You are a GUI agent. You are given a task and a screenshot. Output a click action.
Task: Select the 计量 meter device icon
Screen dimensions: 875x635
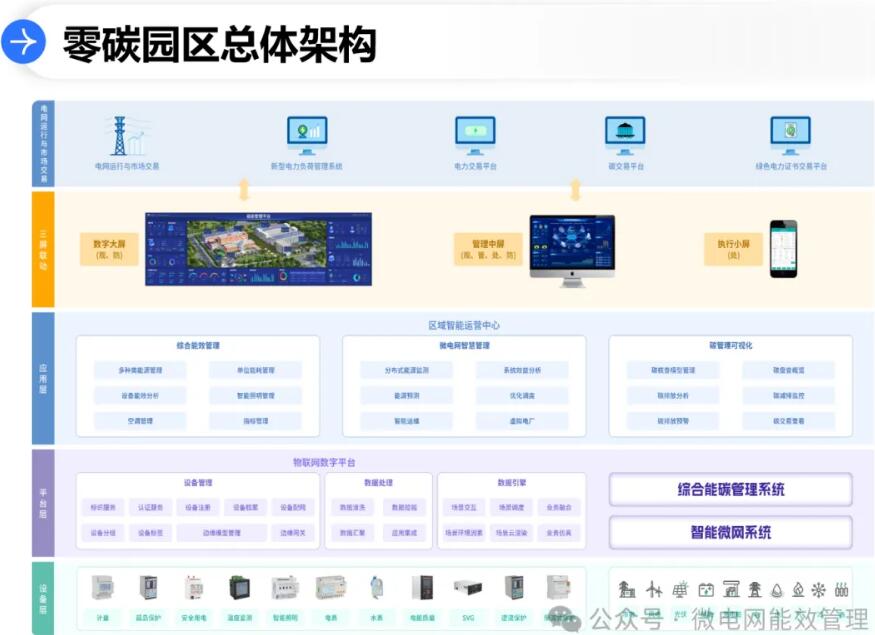[x=103, y=588]
